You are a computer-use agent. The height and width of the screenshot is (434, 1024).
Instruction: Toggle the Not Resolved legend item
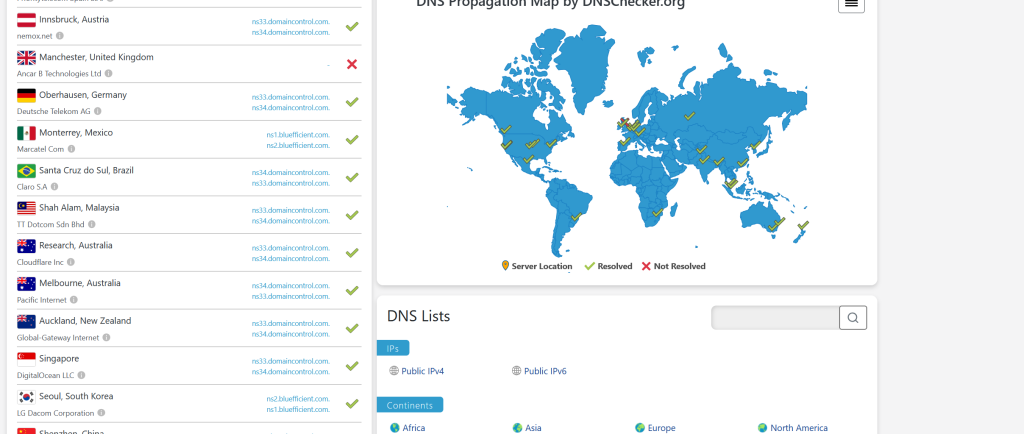point(673,266)
